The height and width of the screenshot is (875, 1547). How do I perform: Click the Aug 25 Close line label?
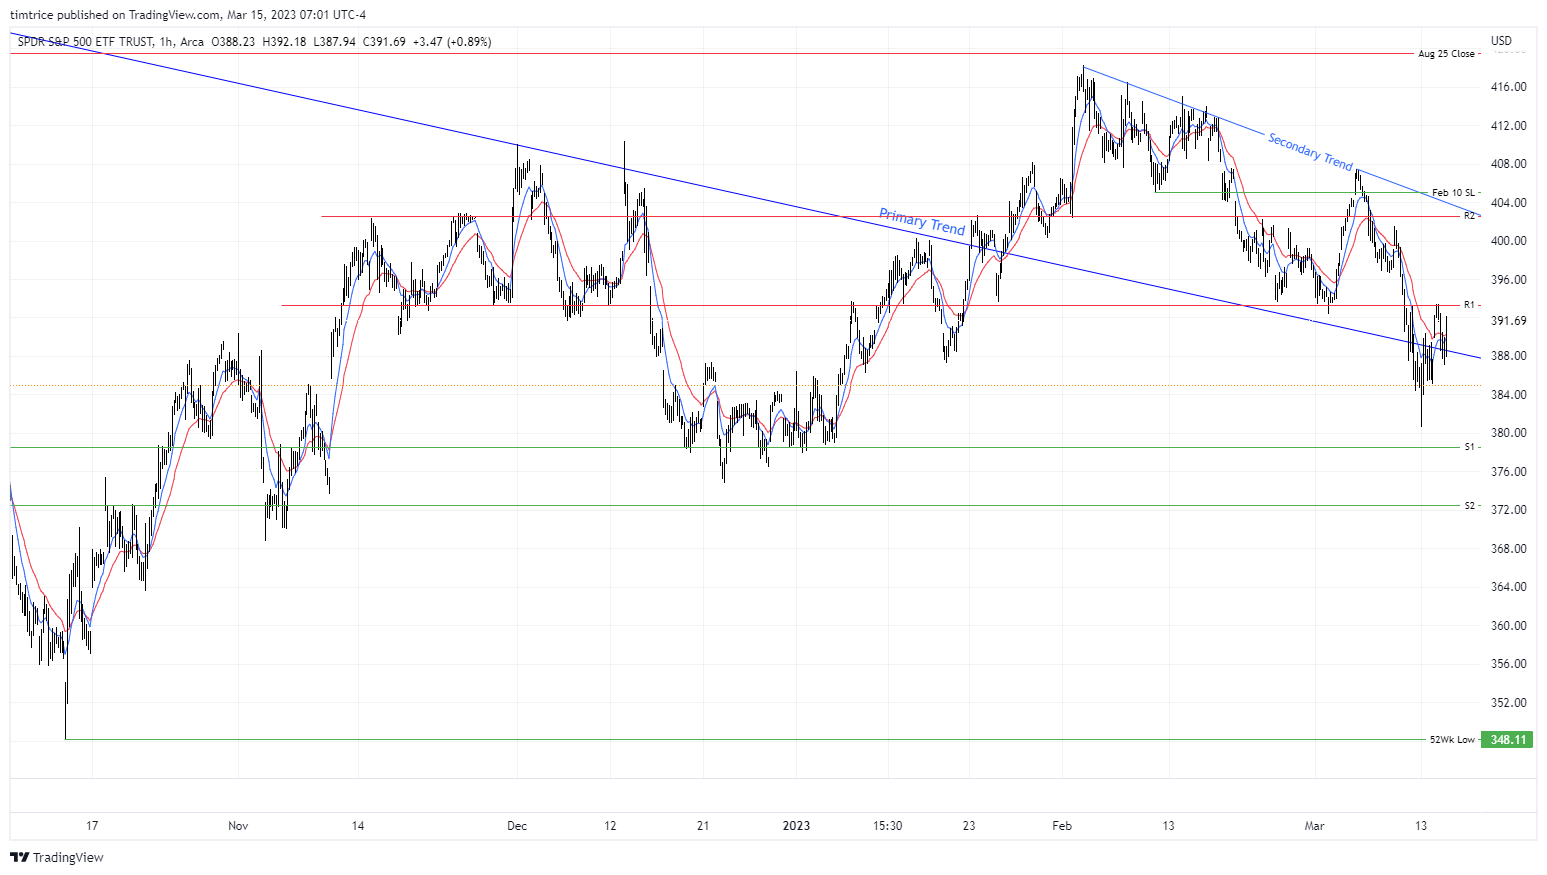tap(1446, 54)
